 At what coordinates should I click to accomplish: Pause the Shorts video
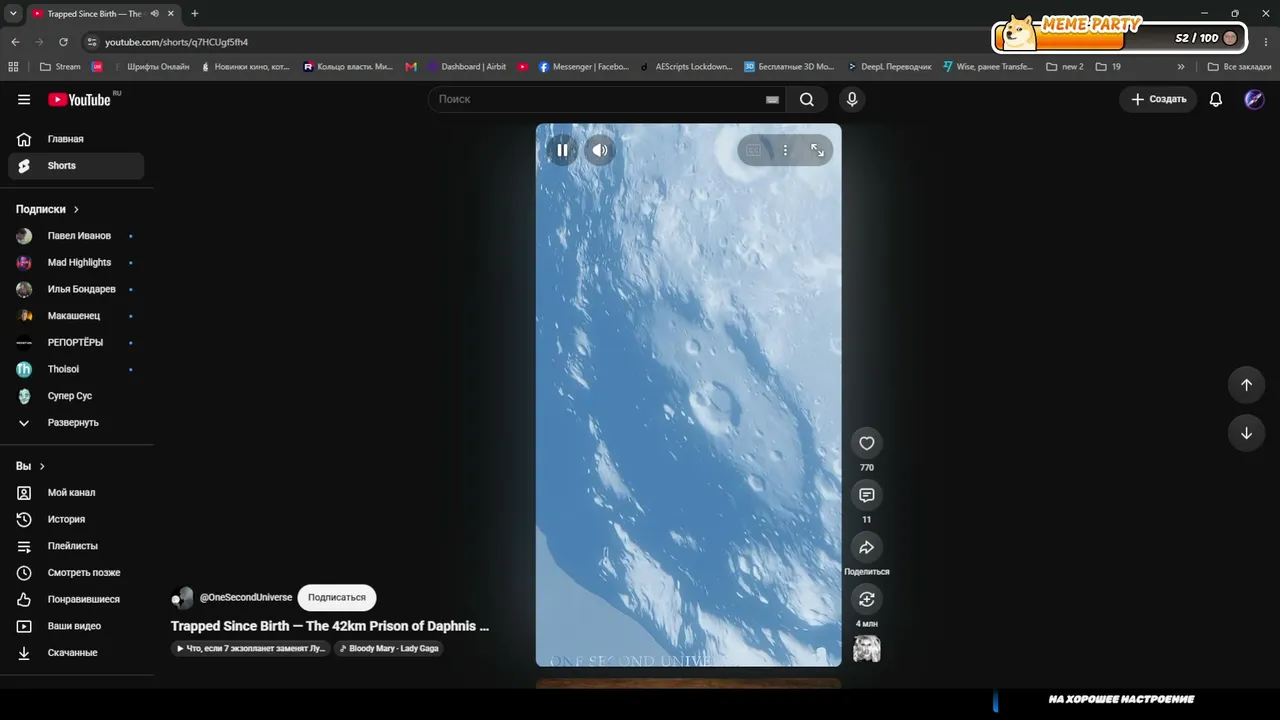tap(562, 150)
